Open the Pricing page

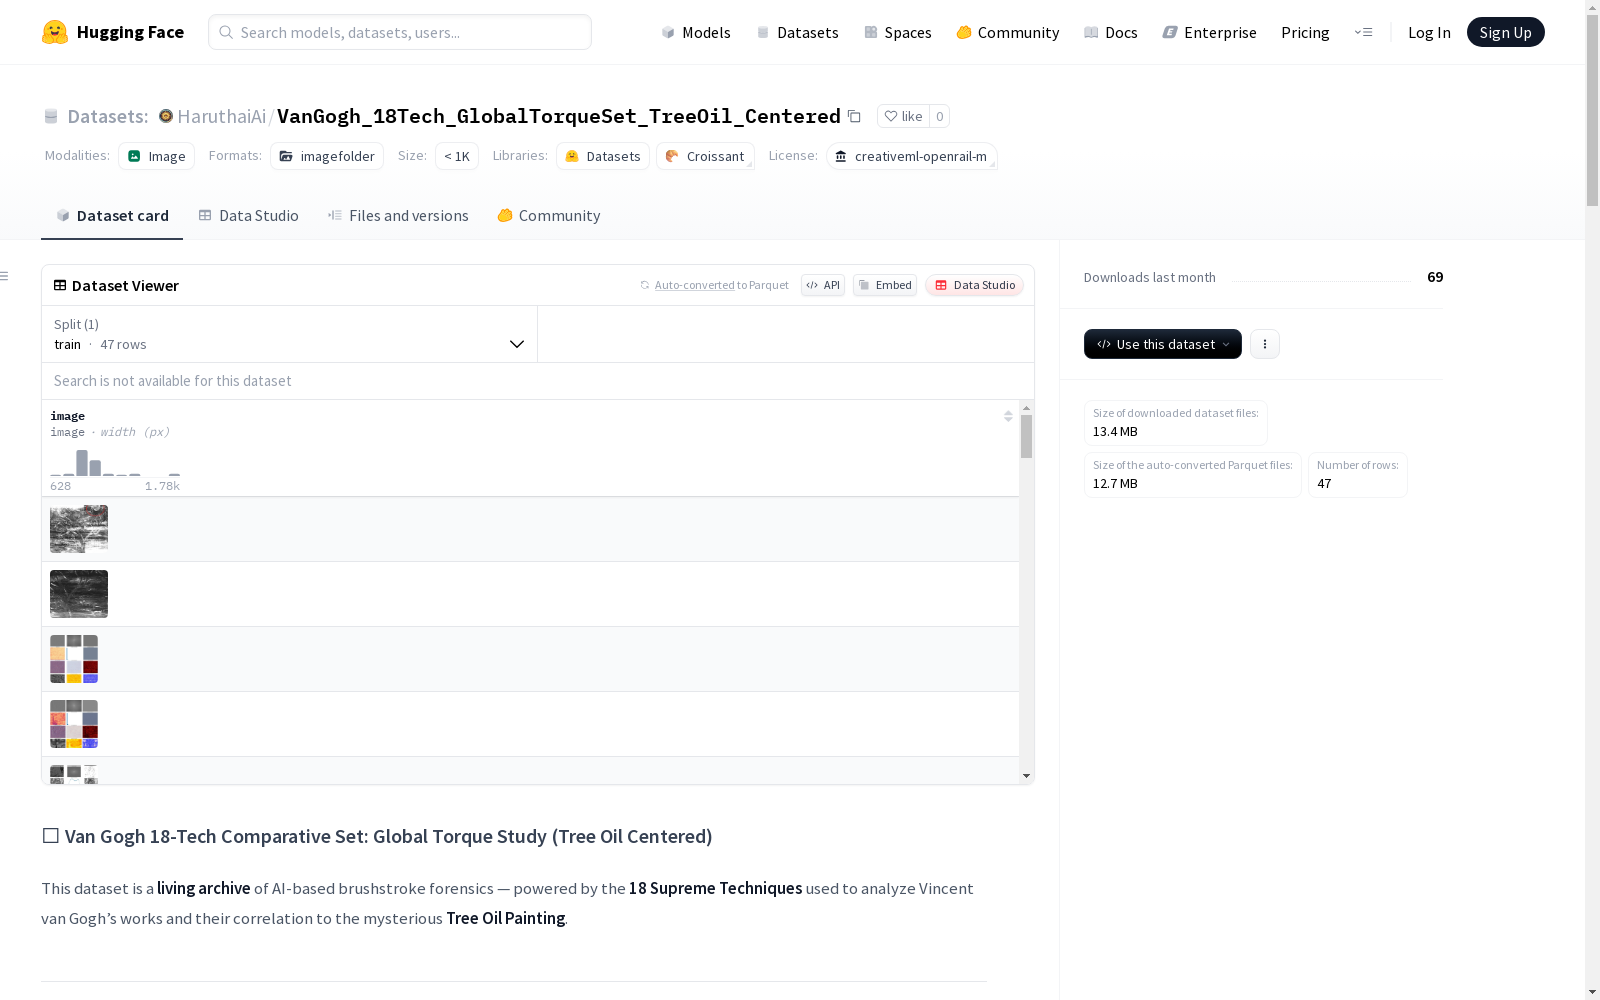[1305, 32]
